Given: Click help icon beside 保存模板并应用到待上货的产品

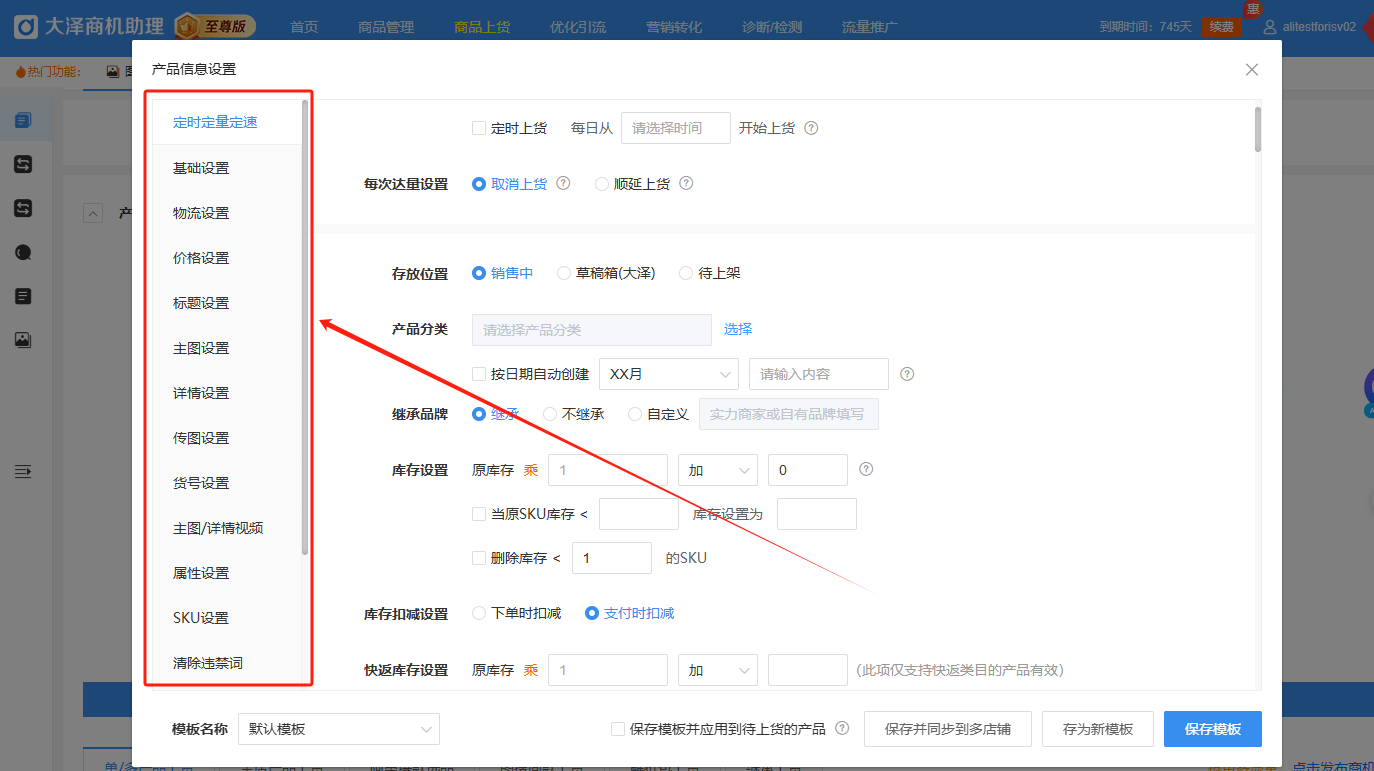Looking at the screenshot, I should coord(842,728).
